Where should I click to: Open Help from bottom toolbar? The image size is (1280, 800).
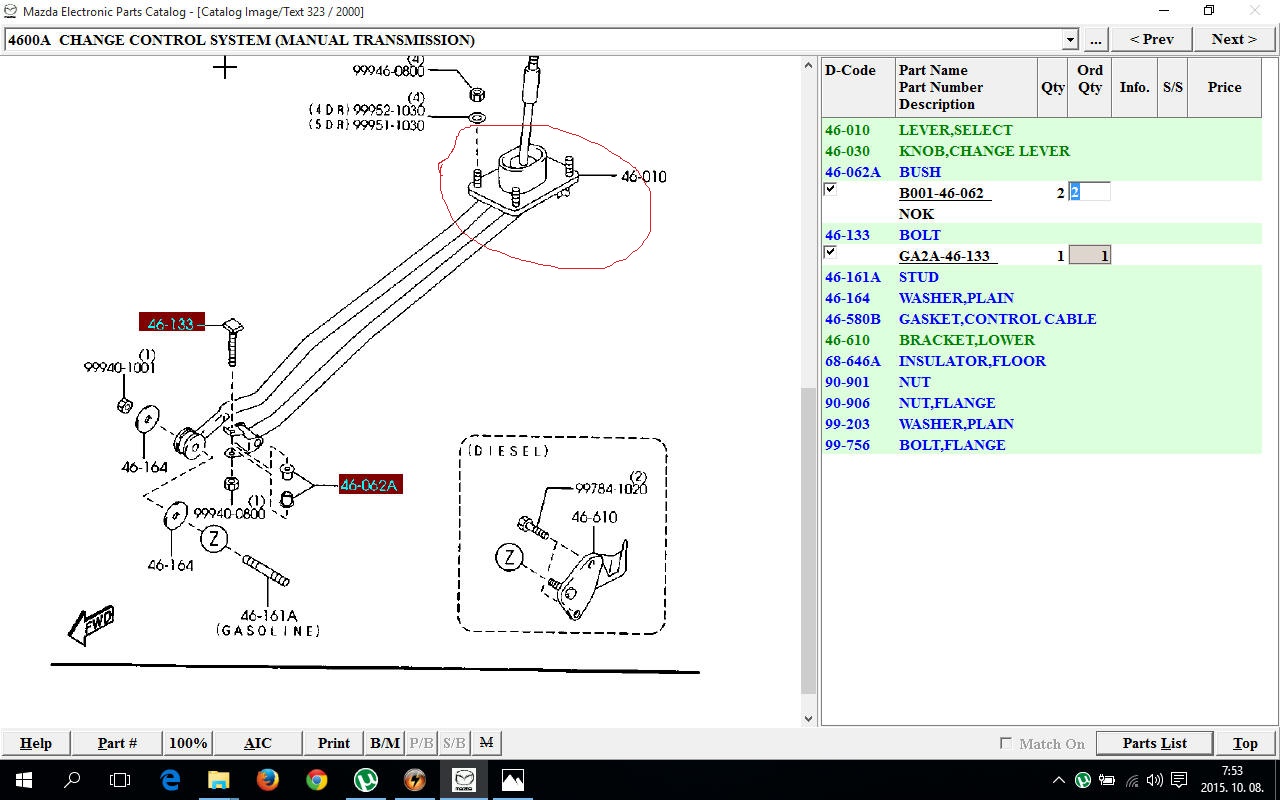(36, 743)
